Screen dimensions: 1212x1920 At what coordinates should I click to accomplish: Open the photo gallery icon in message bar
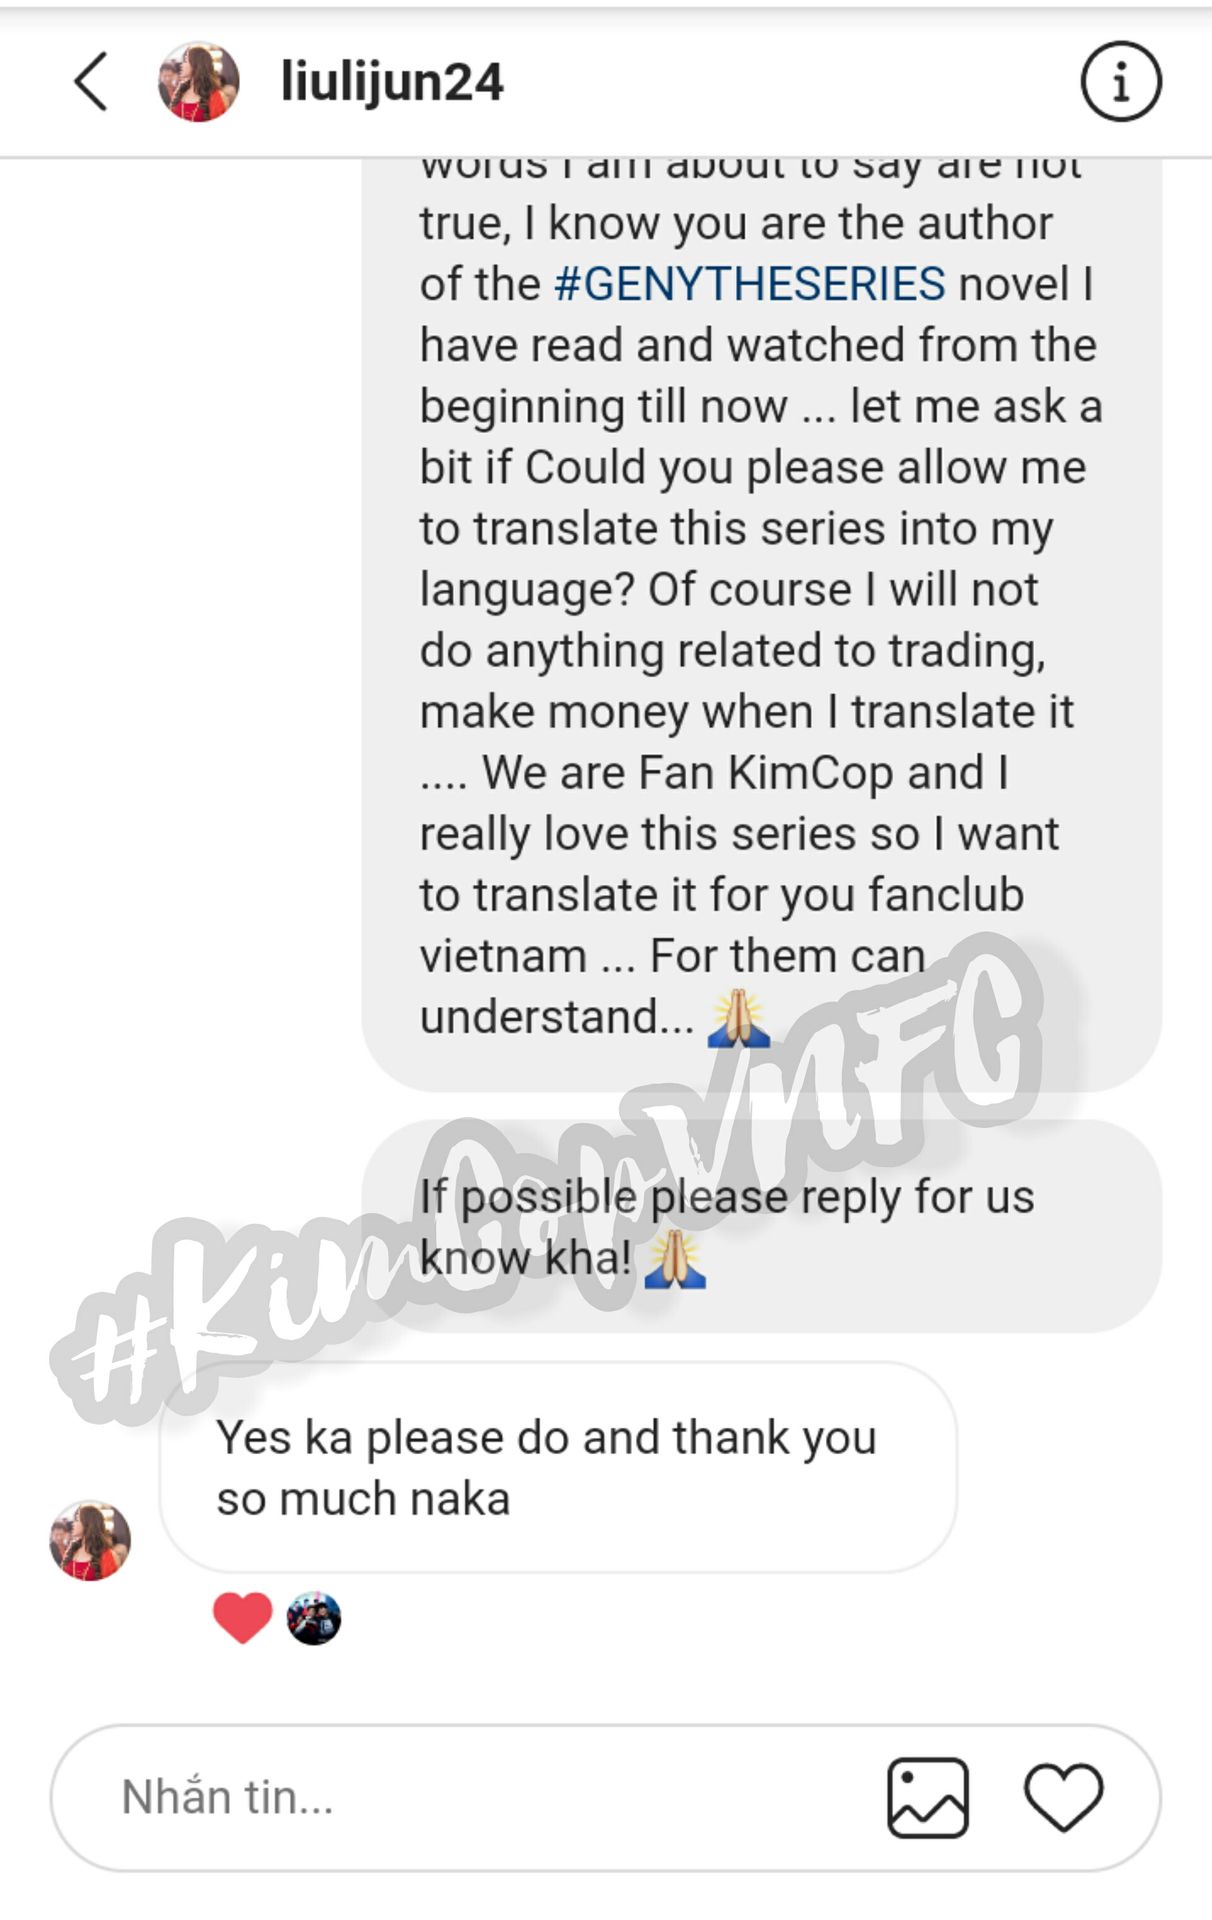pyautogui.click(x=927, y=1797)
